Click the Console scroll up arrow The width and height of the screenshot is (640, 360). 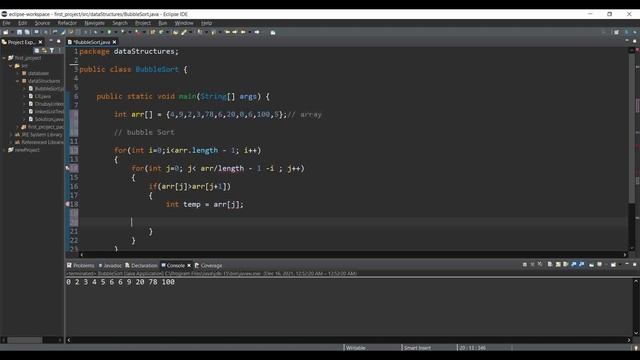[636, 281]
